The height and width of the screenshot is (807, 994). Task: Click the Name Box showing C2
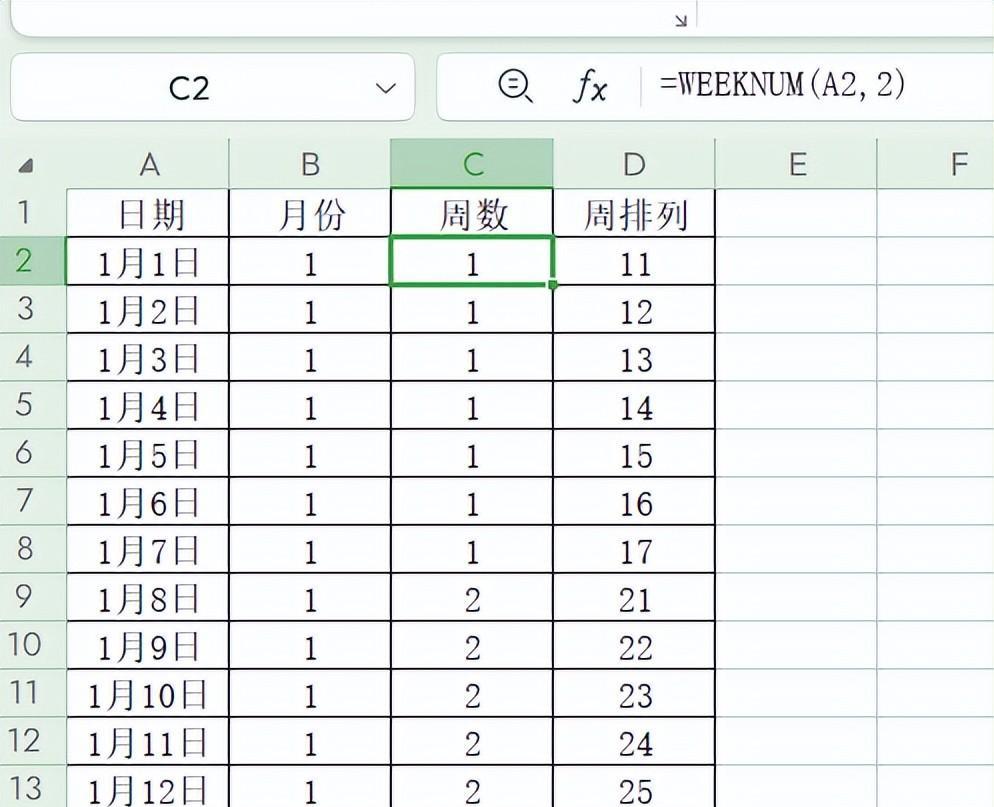pyautogui.click(x=212, y=87)
